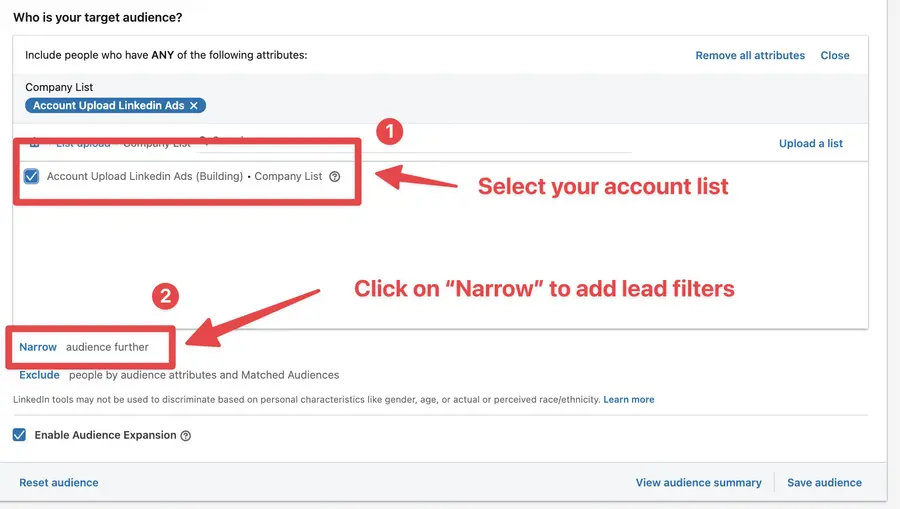Open help icon beside Company List
The height and width of the screenshot is (509, 900).
tap(335, 177)
